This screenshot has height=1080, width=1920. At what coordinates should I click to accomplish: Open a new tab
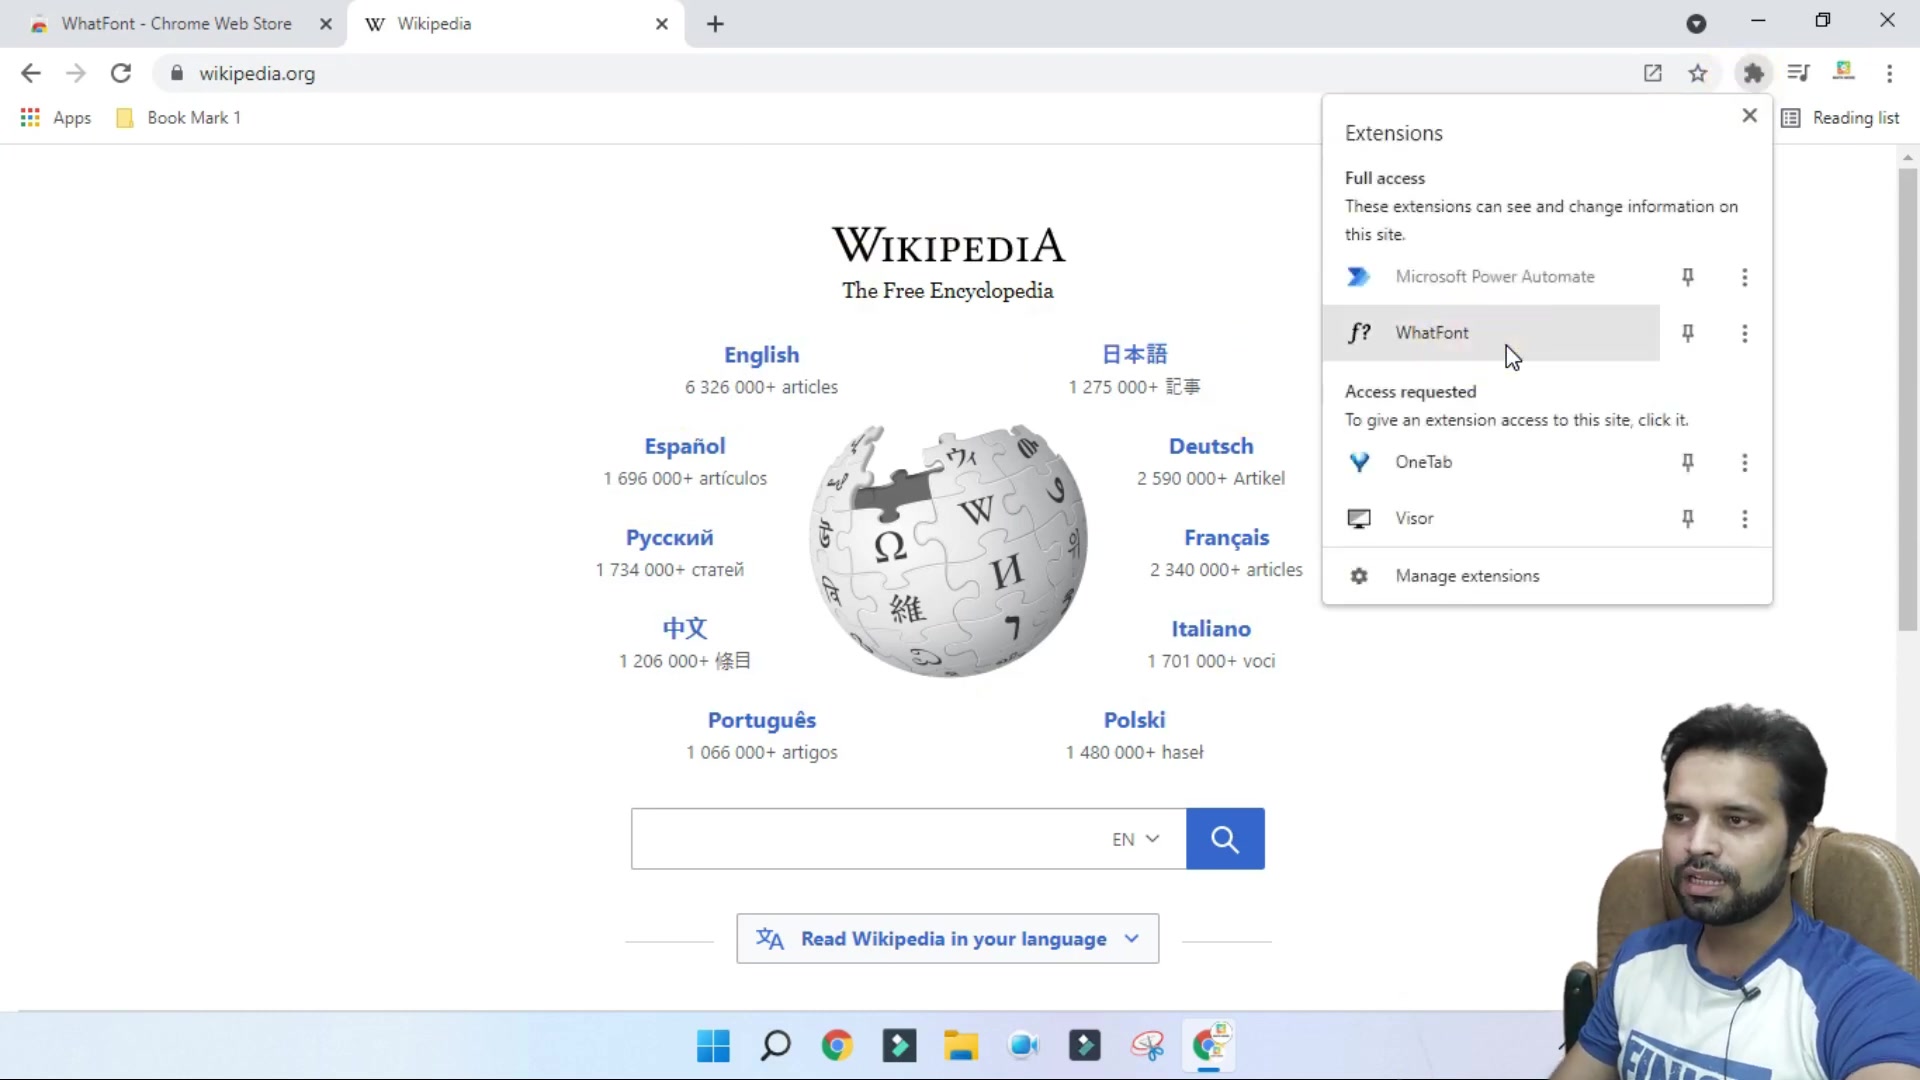click(x=715, y=24)
